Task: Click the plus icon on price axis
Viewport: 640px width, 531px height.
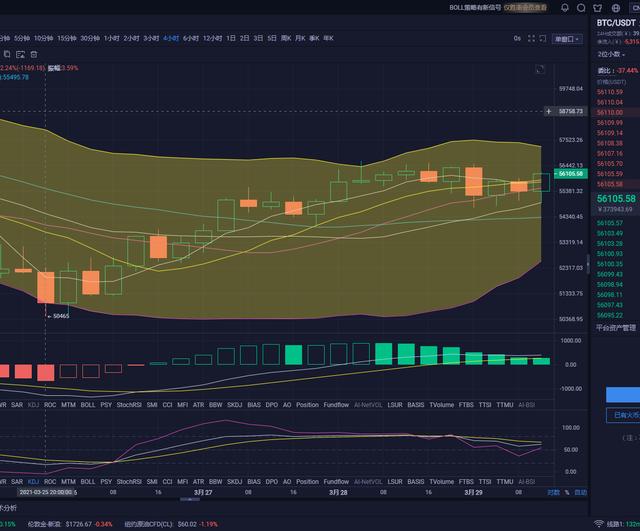Action: click(548, 111)
